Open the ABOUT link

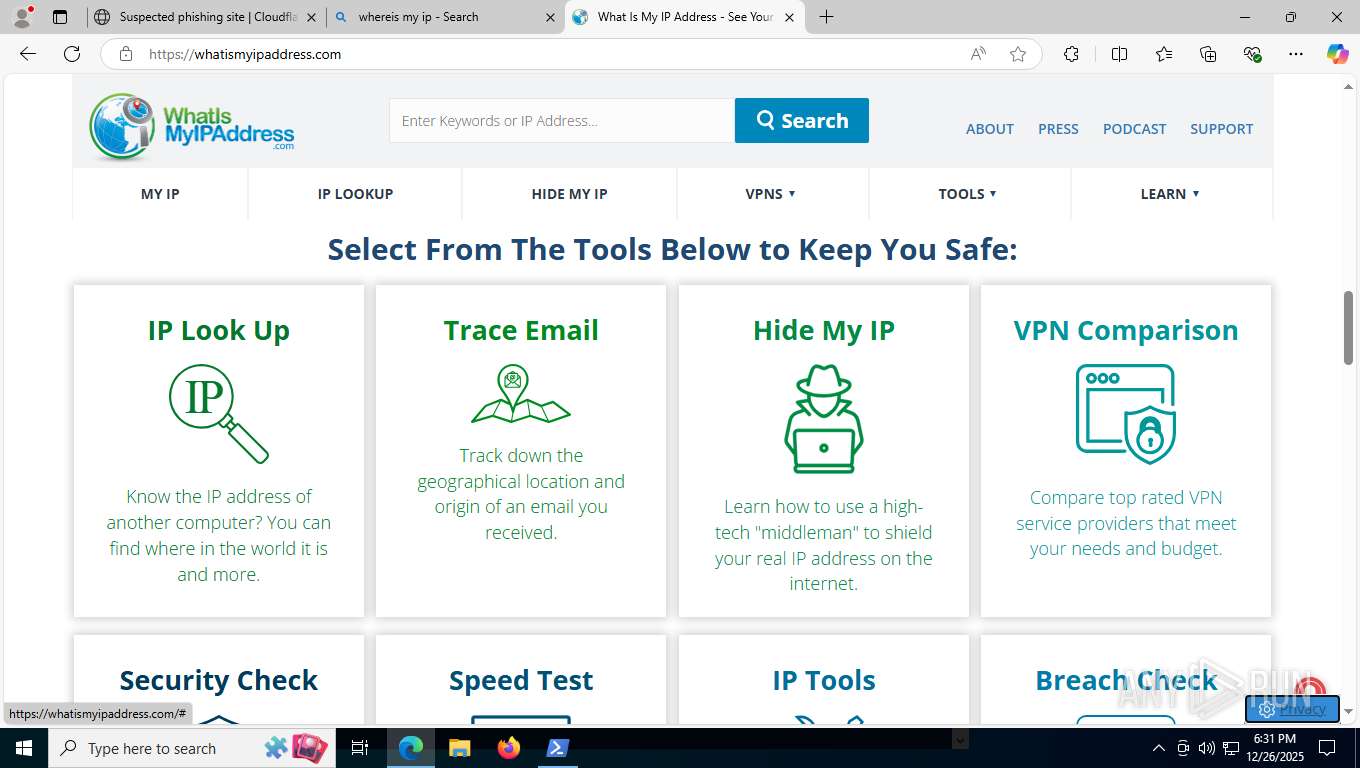[x=990, y=129]
